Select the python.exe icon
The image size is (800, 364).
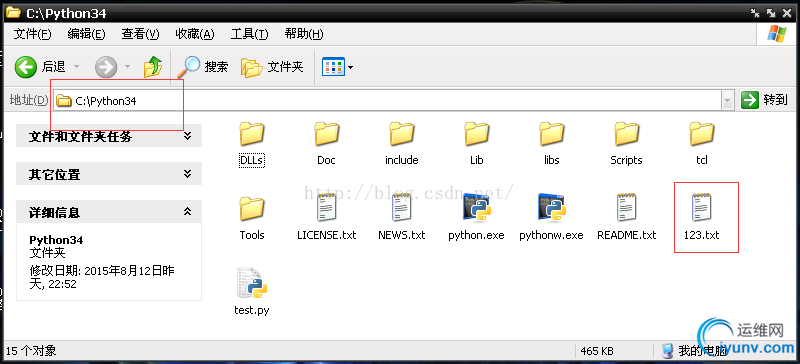tap(477, 208)
